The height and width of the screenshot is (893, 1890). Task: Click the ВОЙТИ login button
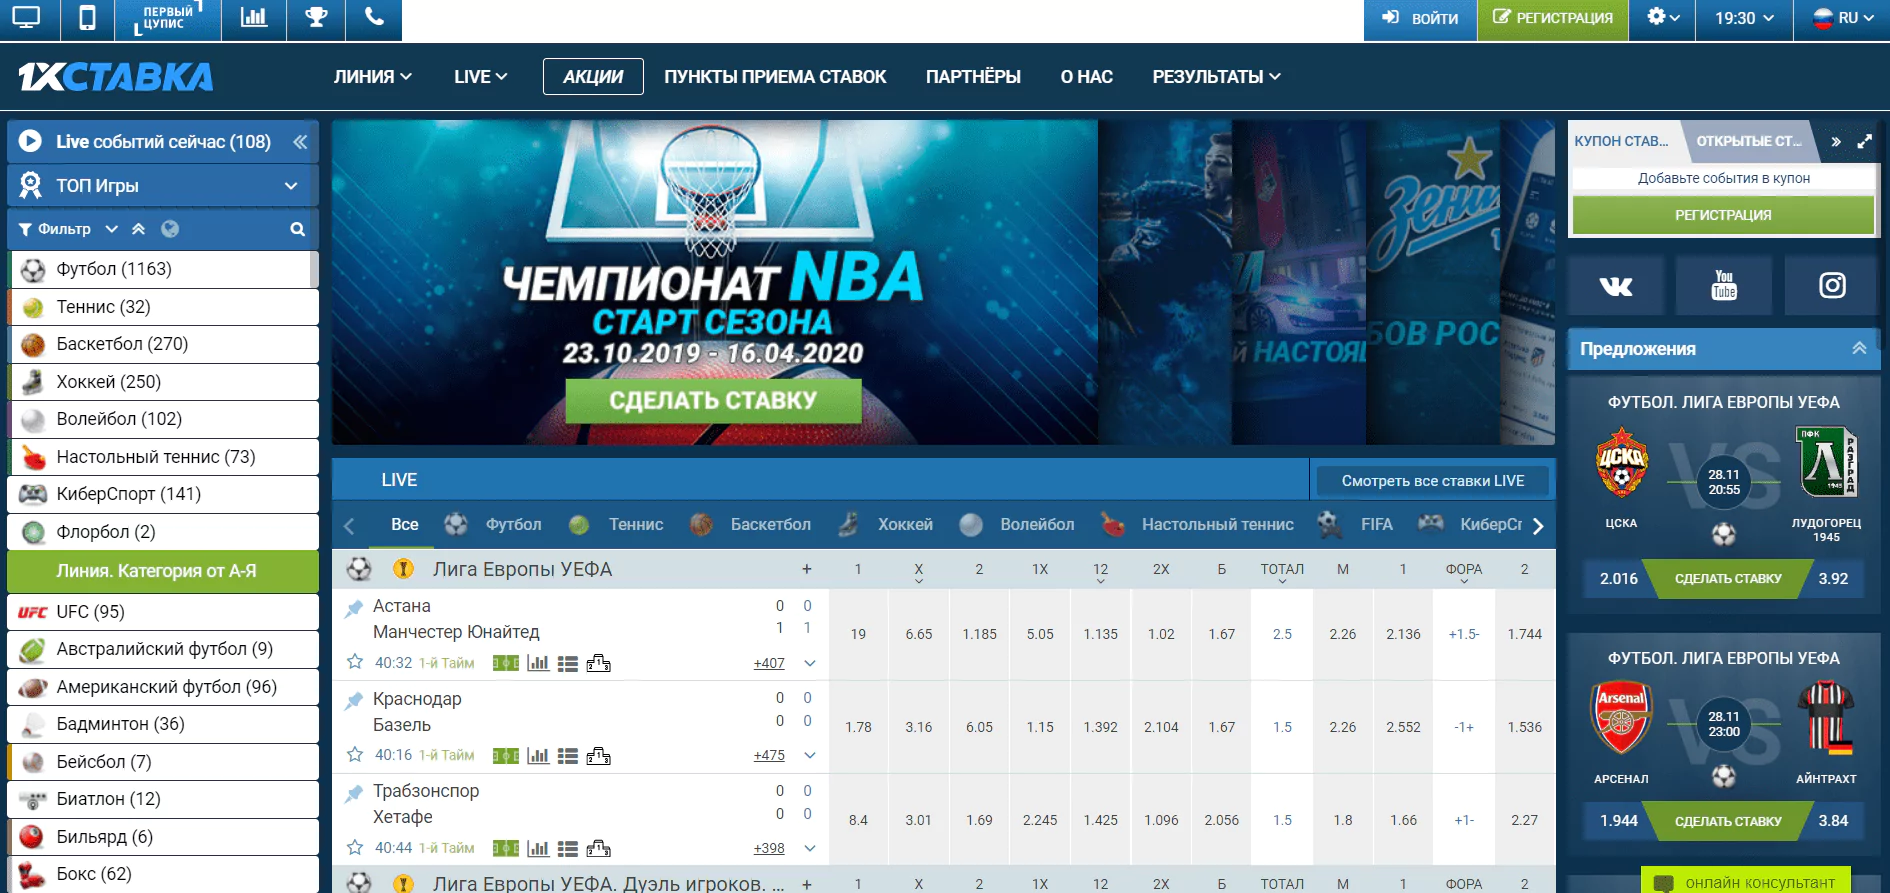(x=1420, y=18)
